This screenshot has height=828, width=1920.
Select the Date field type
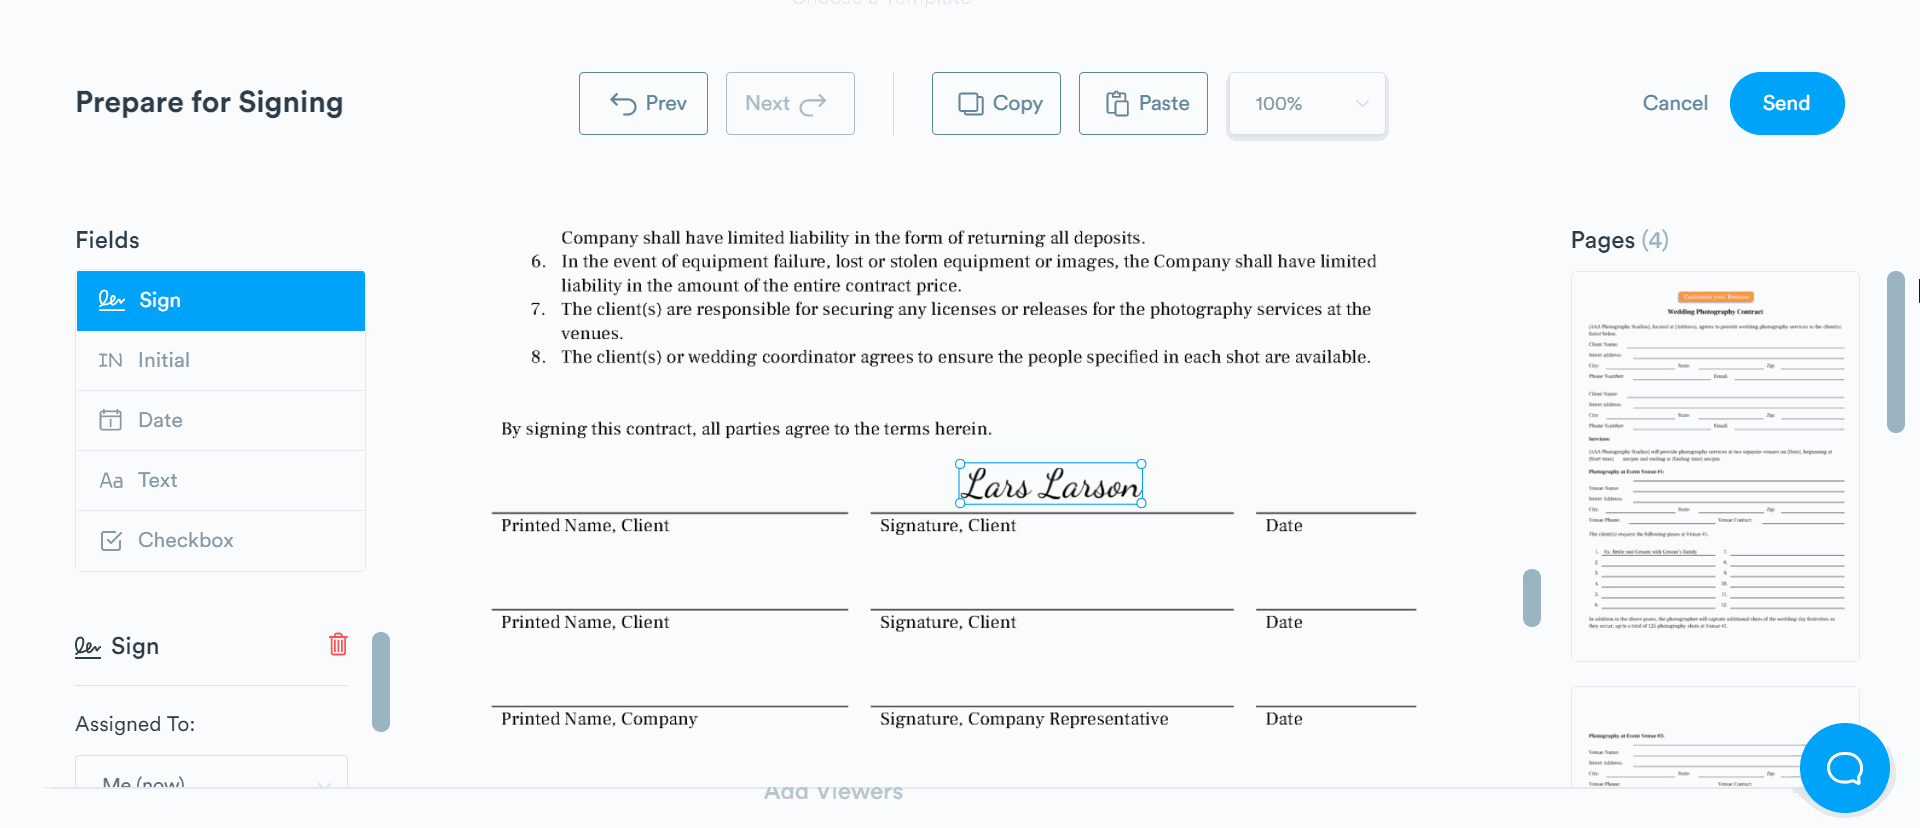click(221, 420)
